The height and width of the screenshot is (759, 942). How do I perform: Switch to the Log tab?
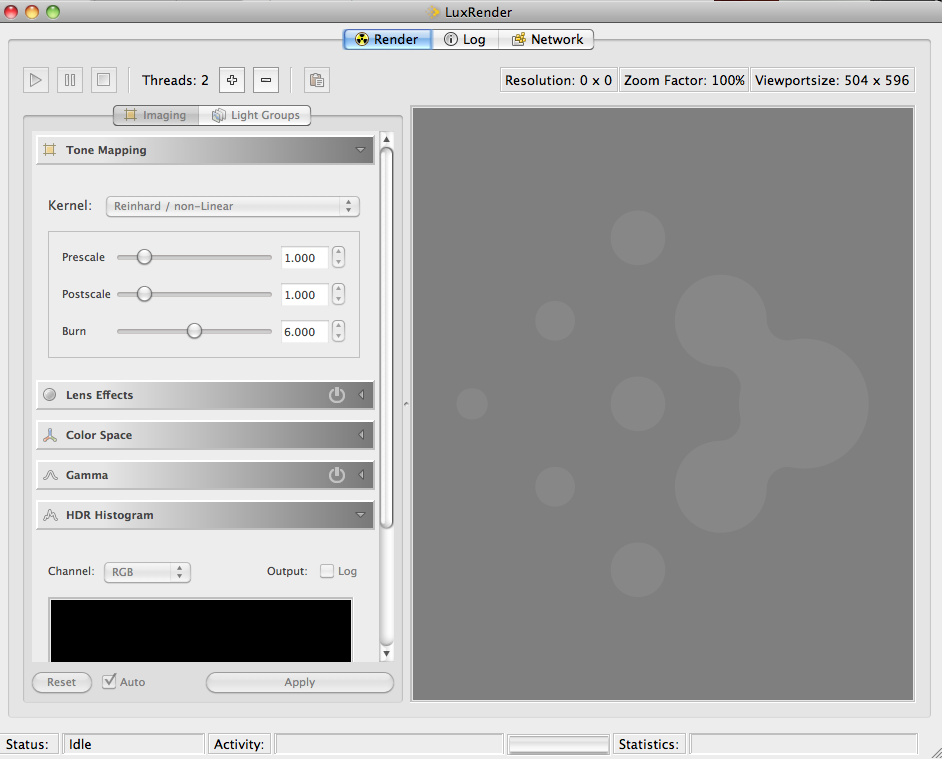click(464, 39)
